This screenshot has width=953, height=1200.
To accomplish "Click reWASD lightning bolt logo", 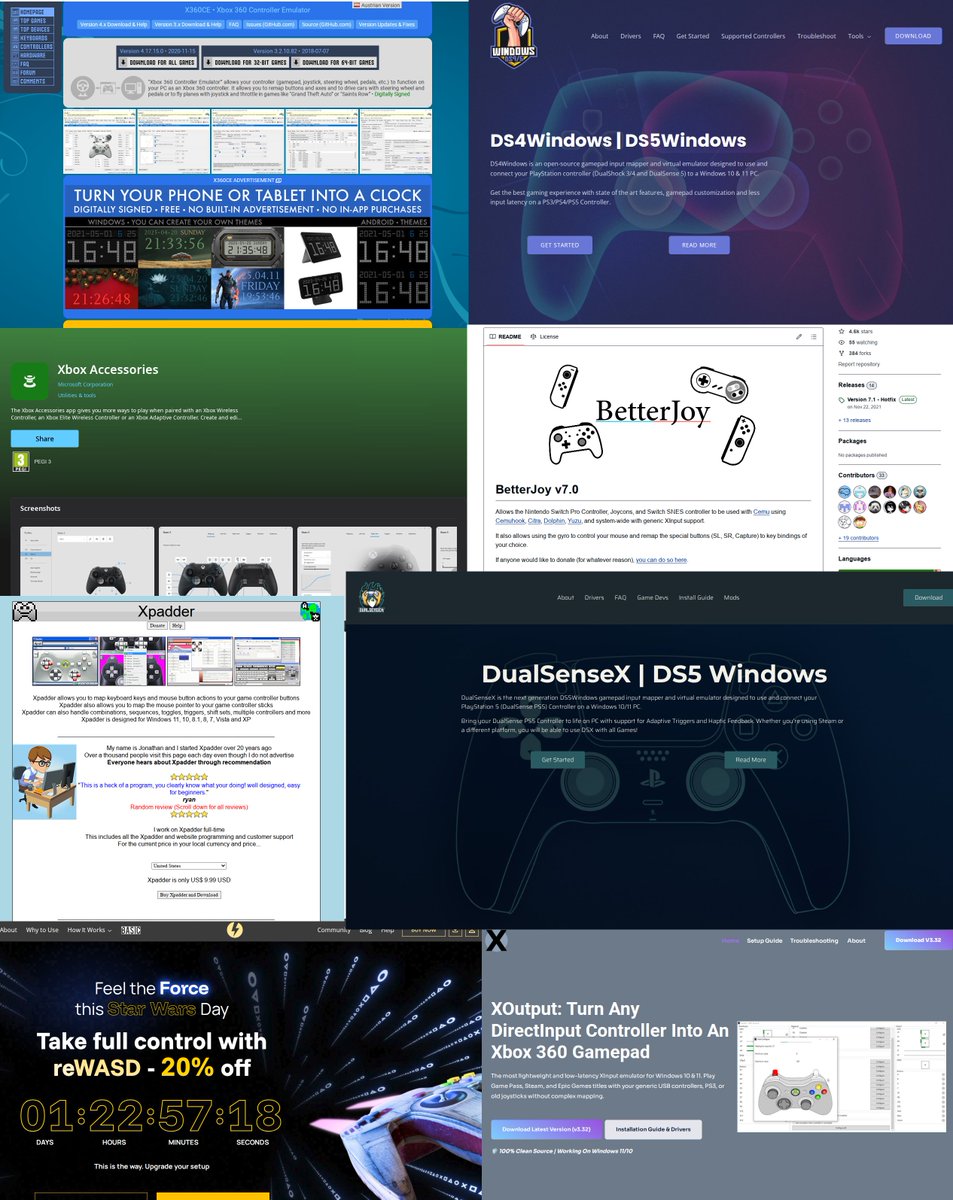I will [x=235, y=930].
